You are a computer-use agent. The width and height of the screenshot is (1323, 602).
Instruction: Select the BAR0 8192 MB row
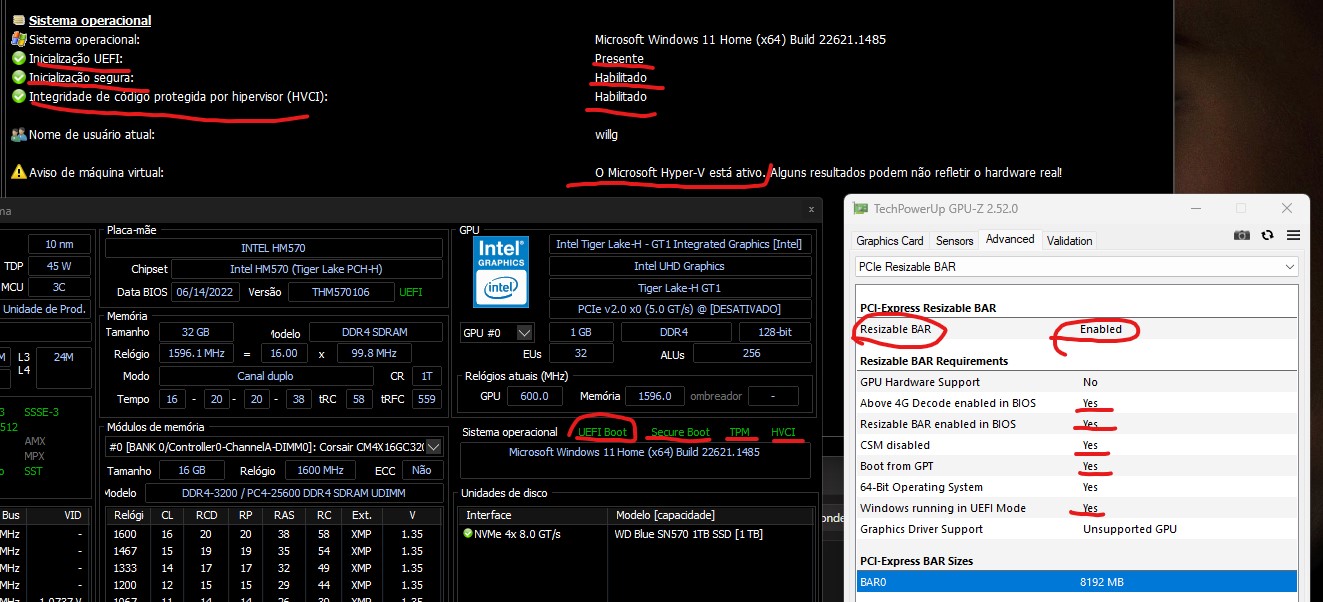(1077, 581)
